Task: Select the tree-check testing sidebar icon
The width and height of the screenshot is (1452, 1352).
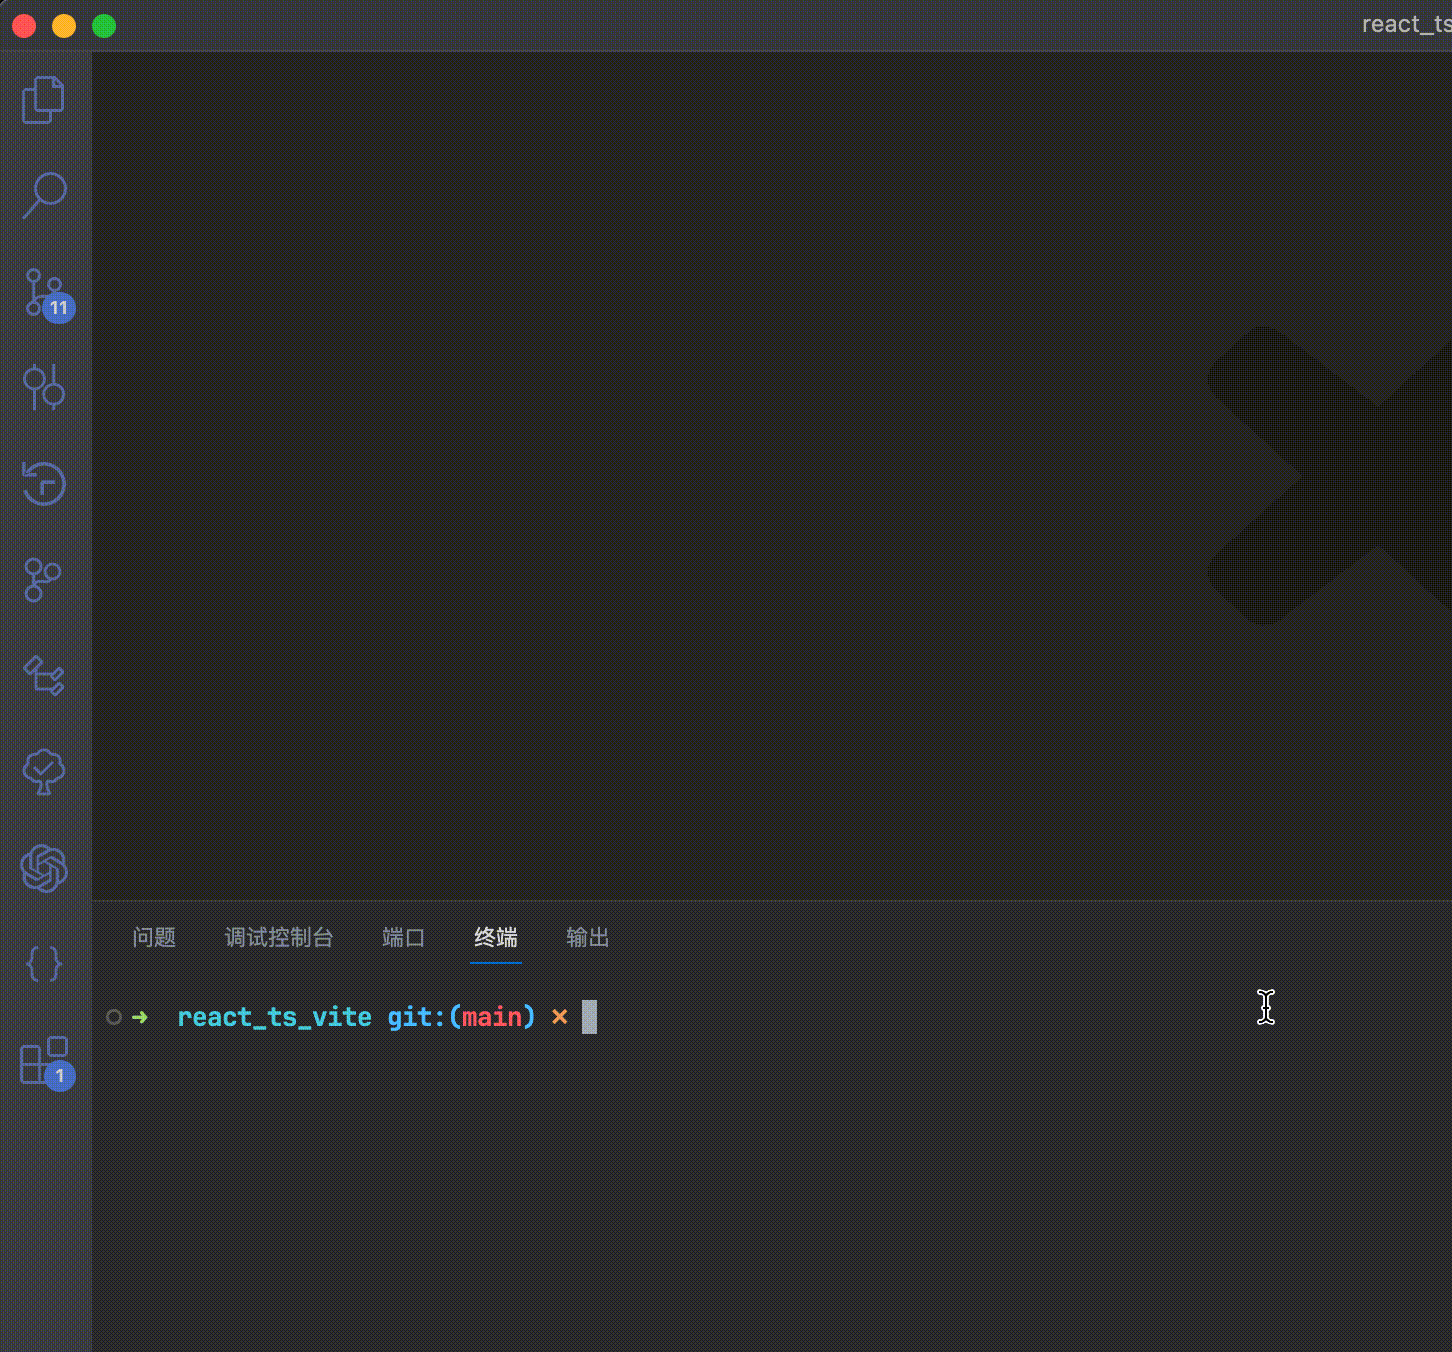Action: tap(43, 771)
